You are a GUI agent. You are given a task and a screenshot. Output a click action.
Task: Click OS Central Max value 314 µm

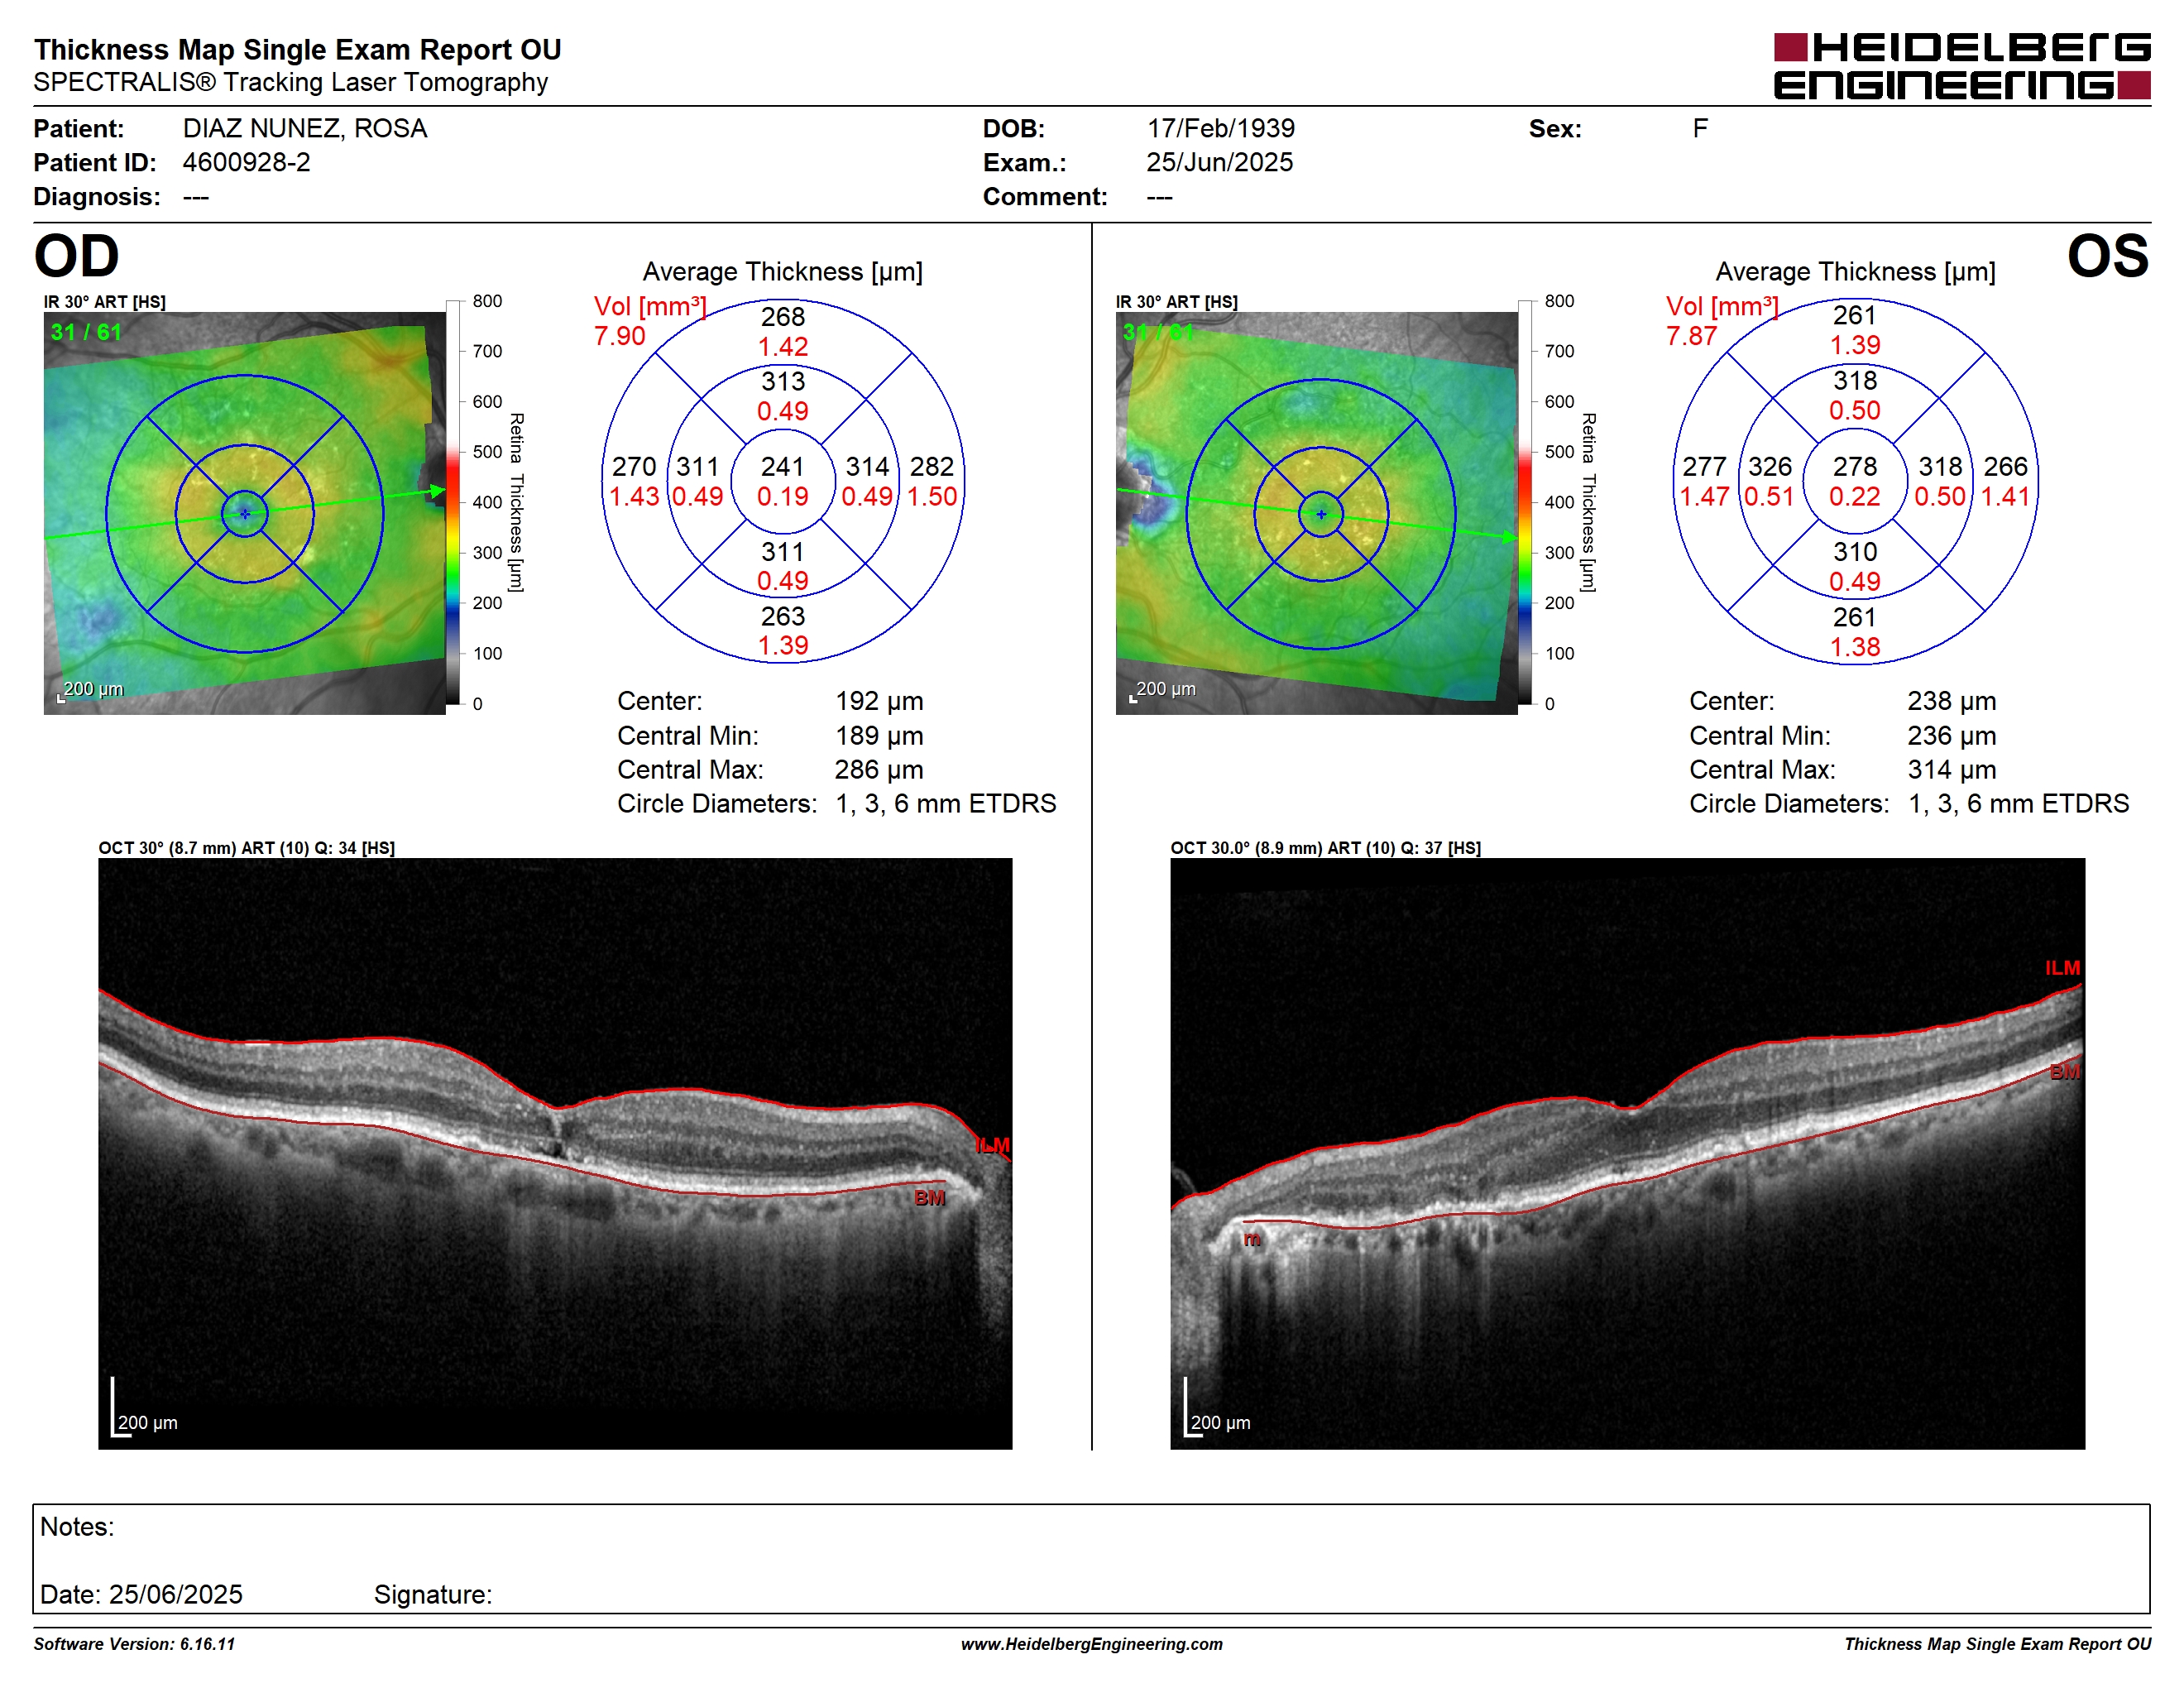1951,770
